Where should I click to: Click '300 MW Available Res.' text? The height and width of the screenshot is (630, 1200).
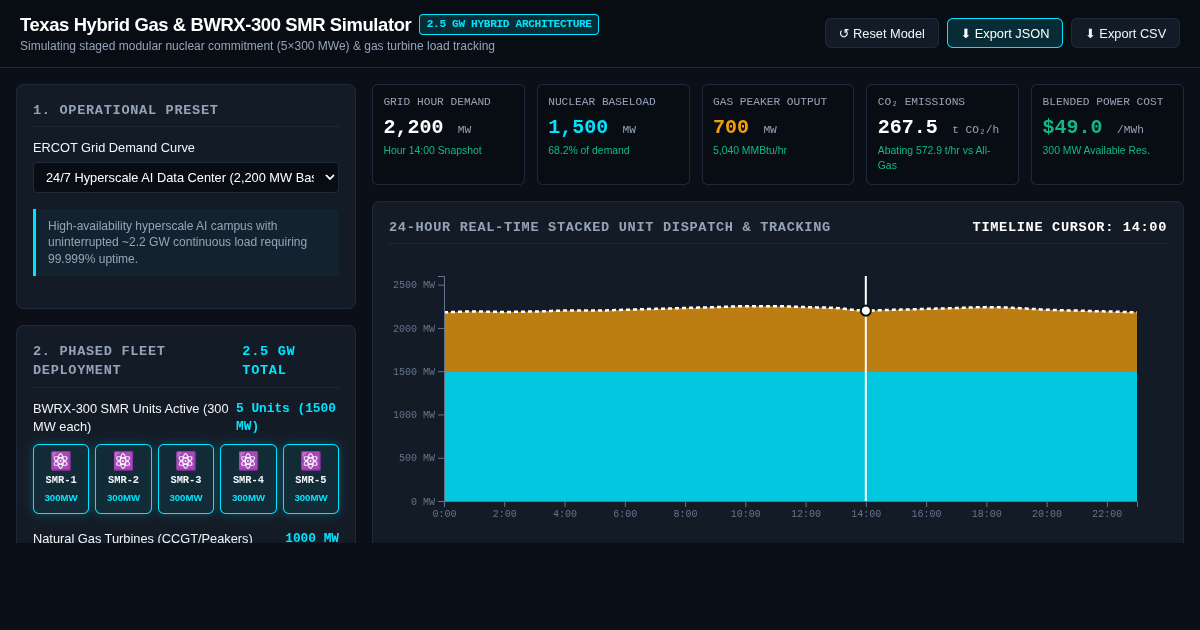1096,150
